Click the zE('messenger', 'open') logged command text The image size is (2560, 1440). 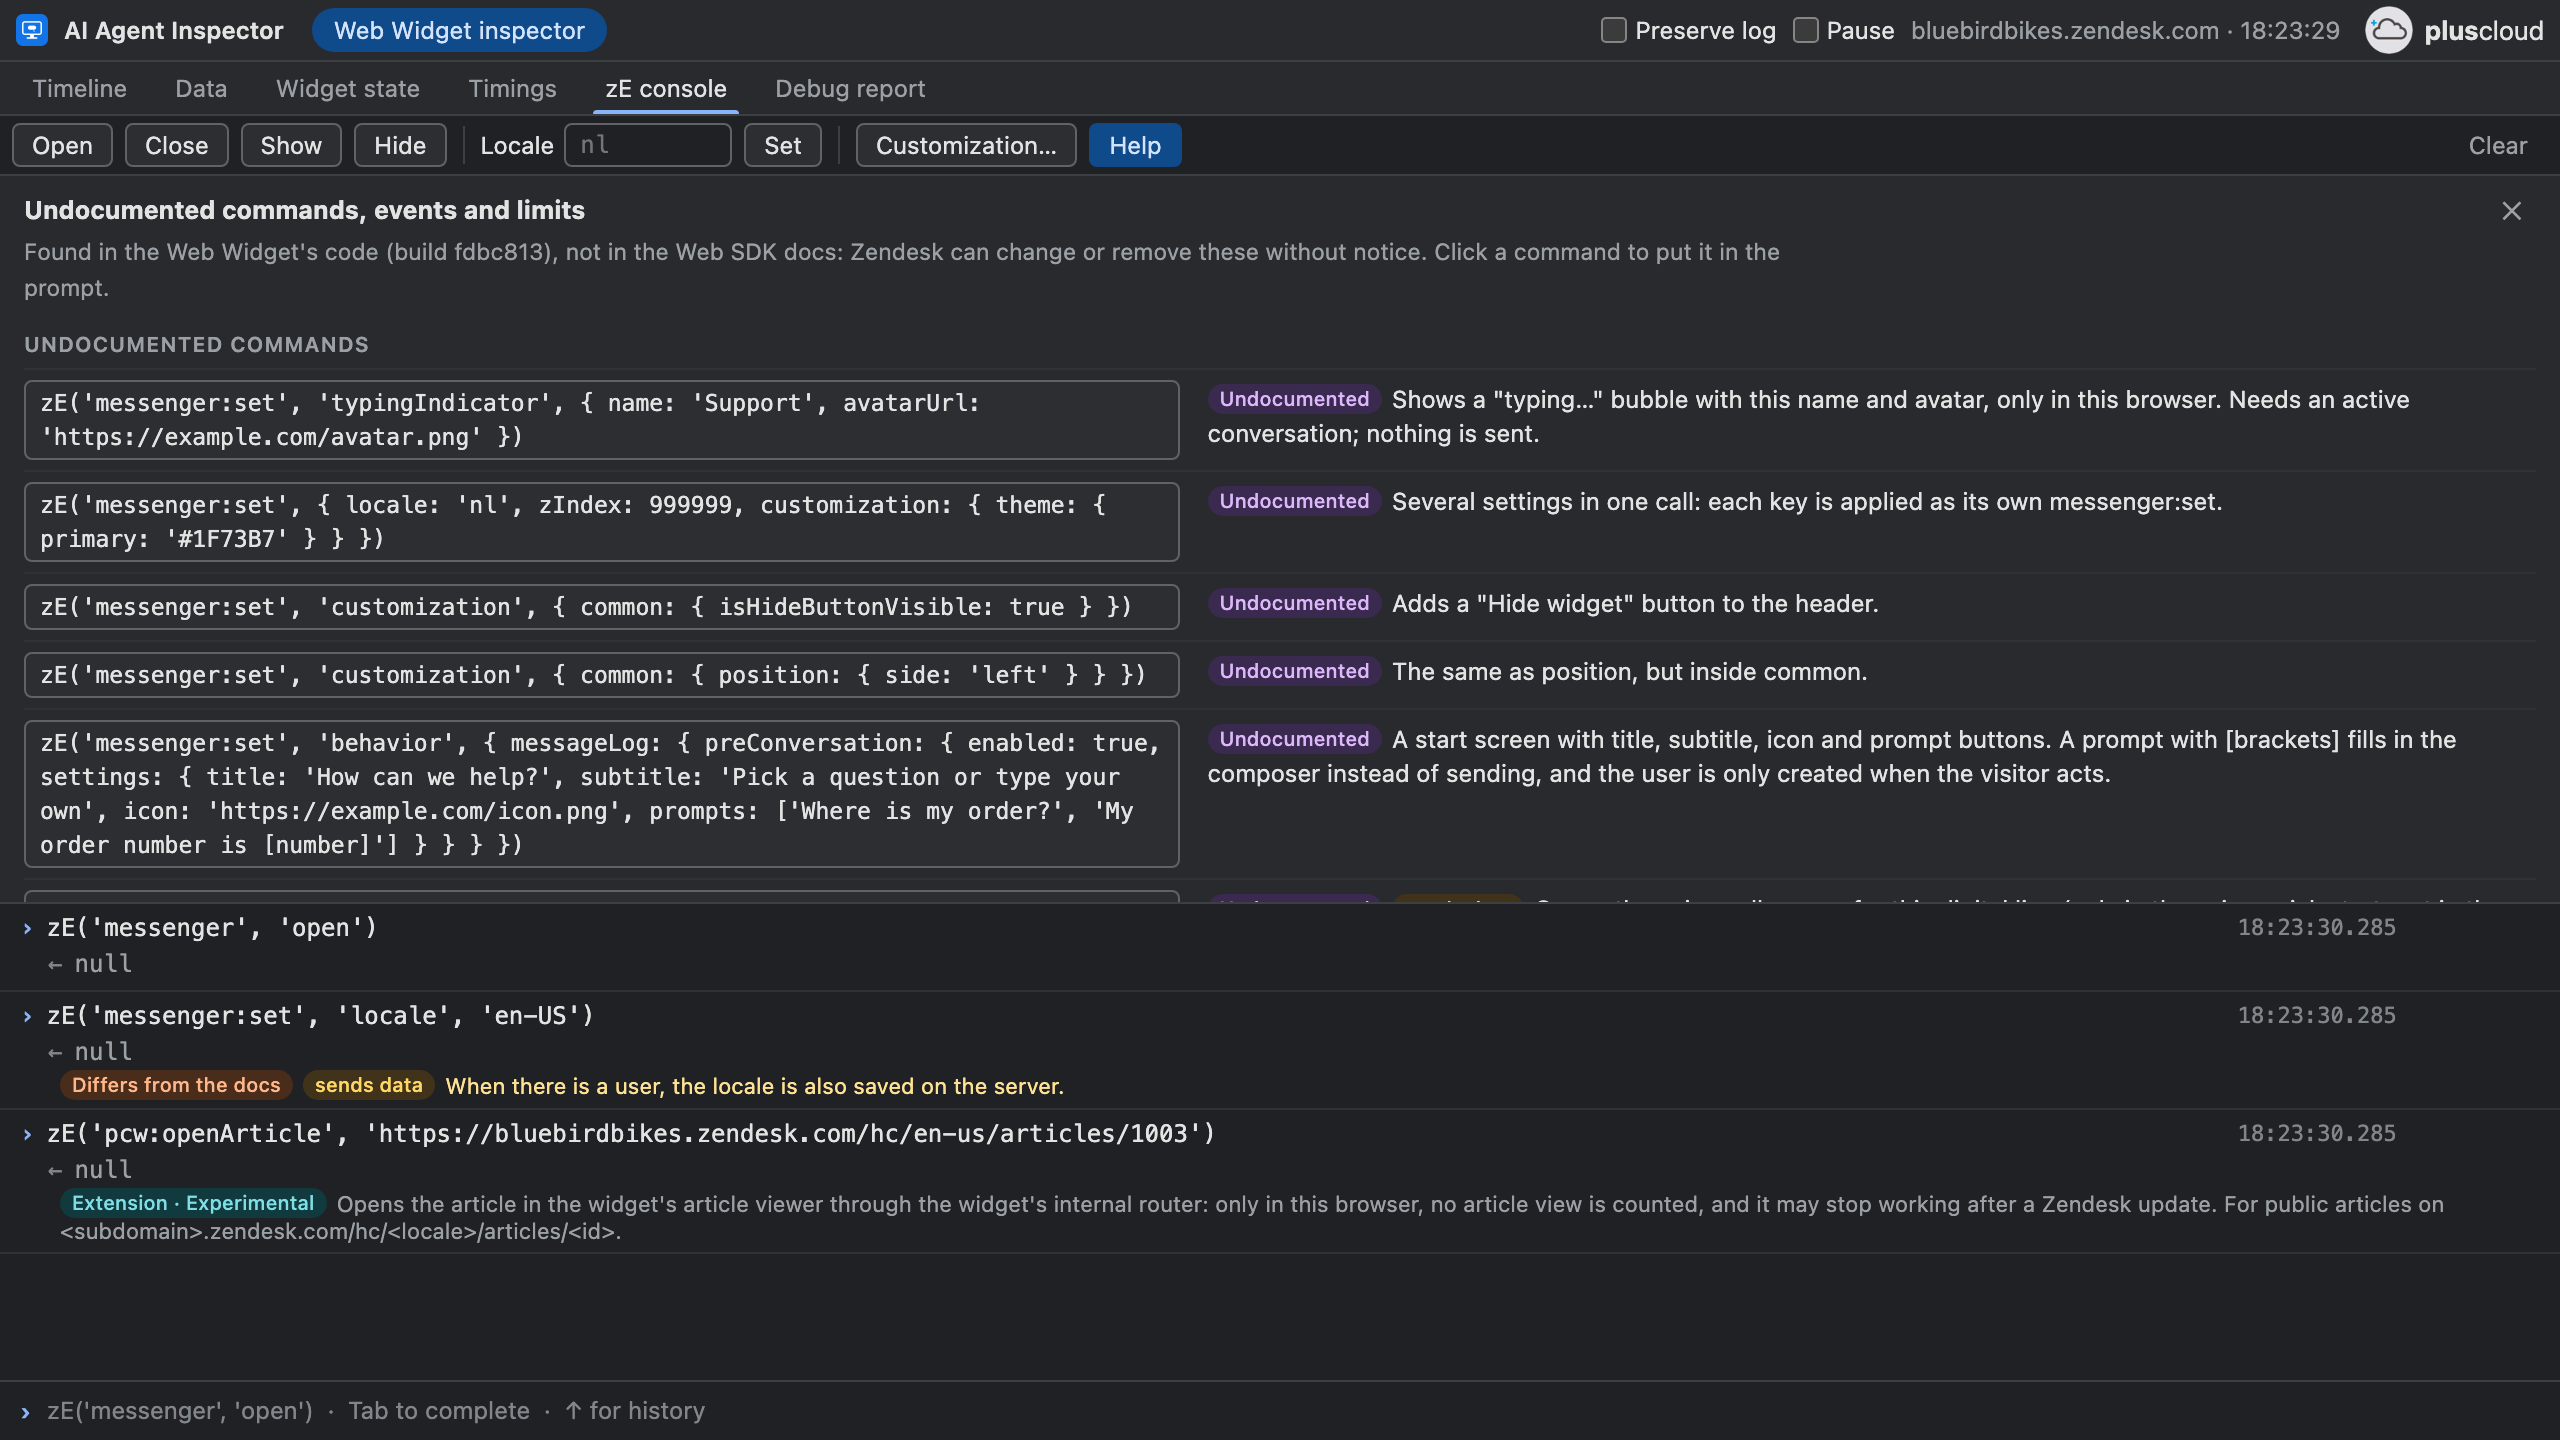click(x=212, y=928)
